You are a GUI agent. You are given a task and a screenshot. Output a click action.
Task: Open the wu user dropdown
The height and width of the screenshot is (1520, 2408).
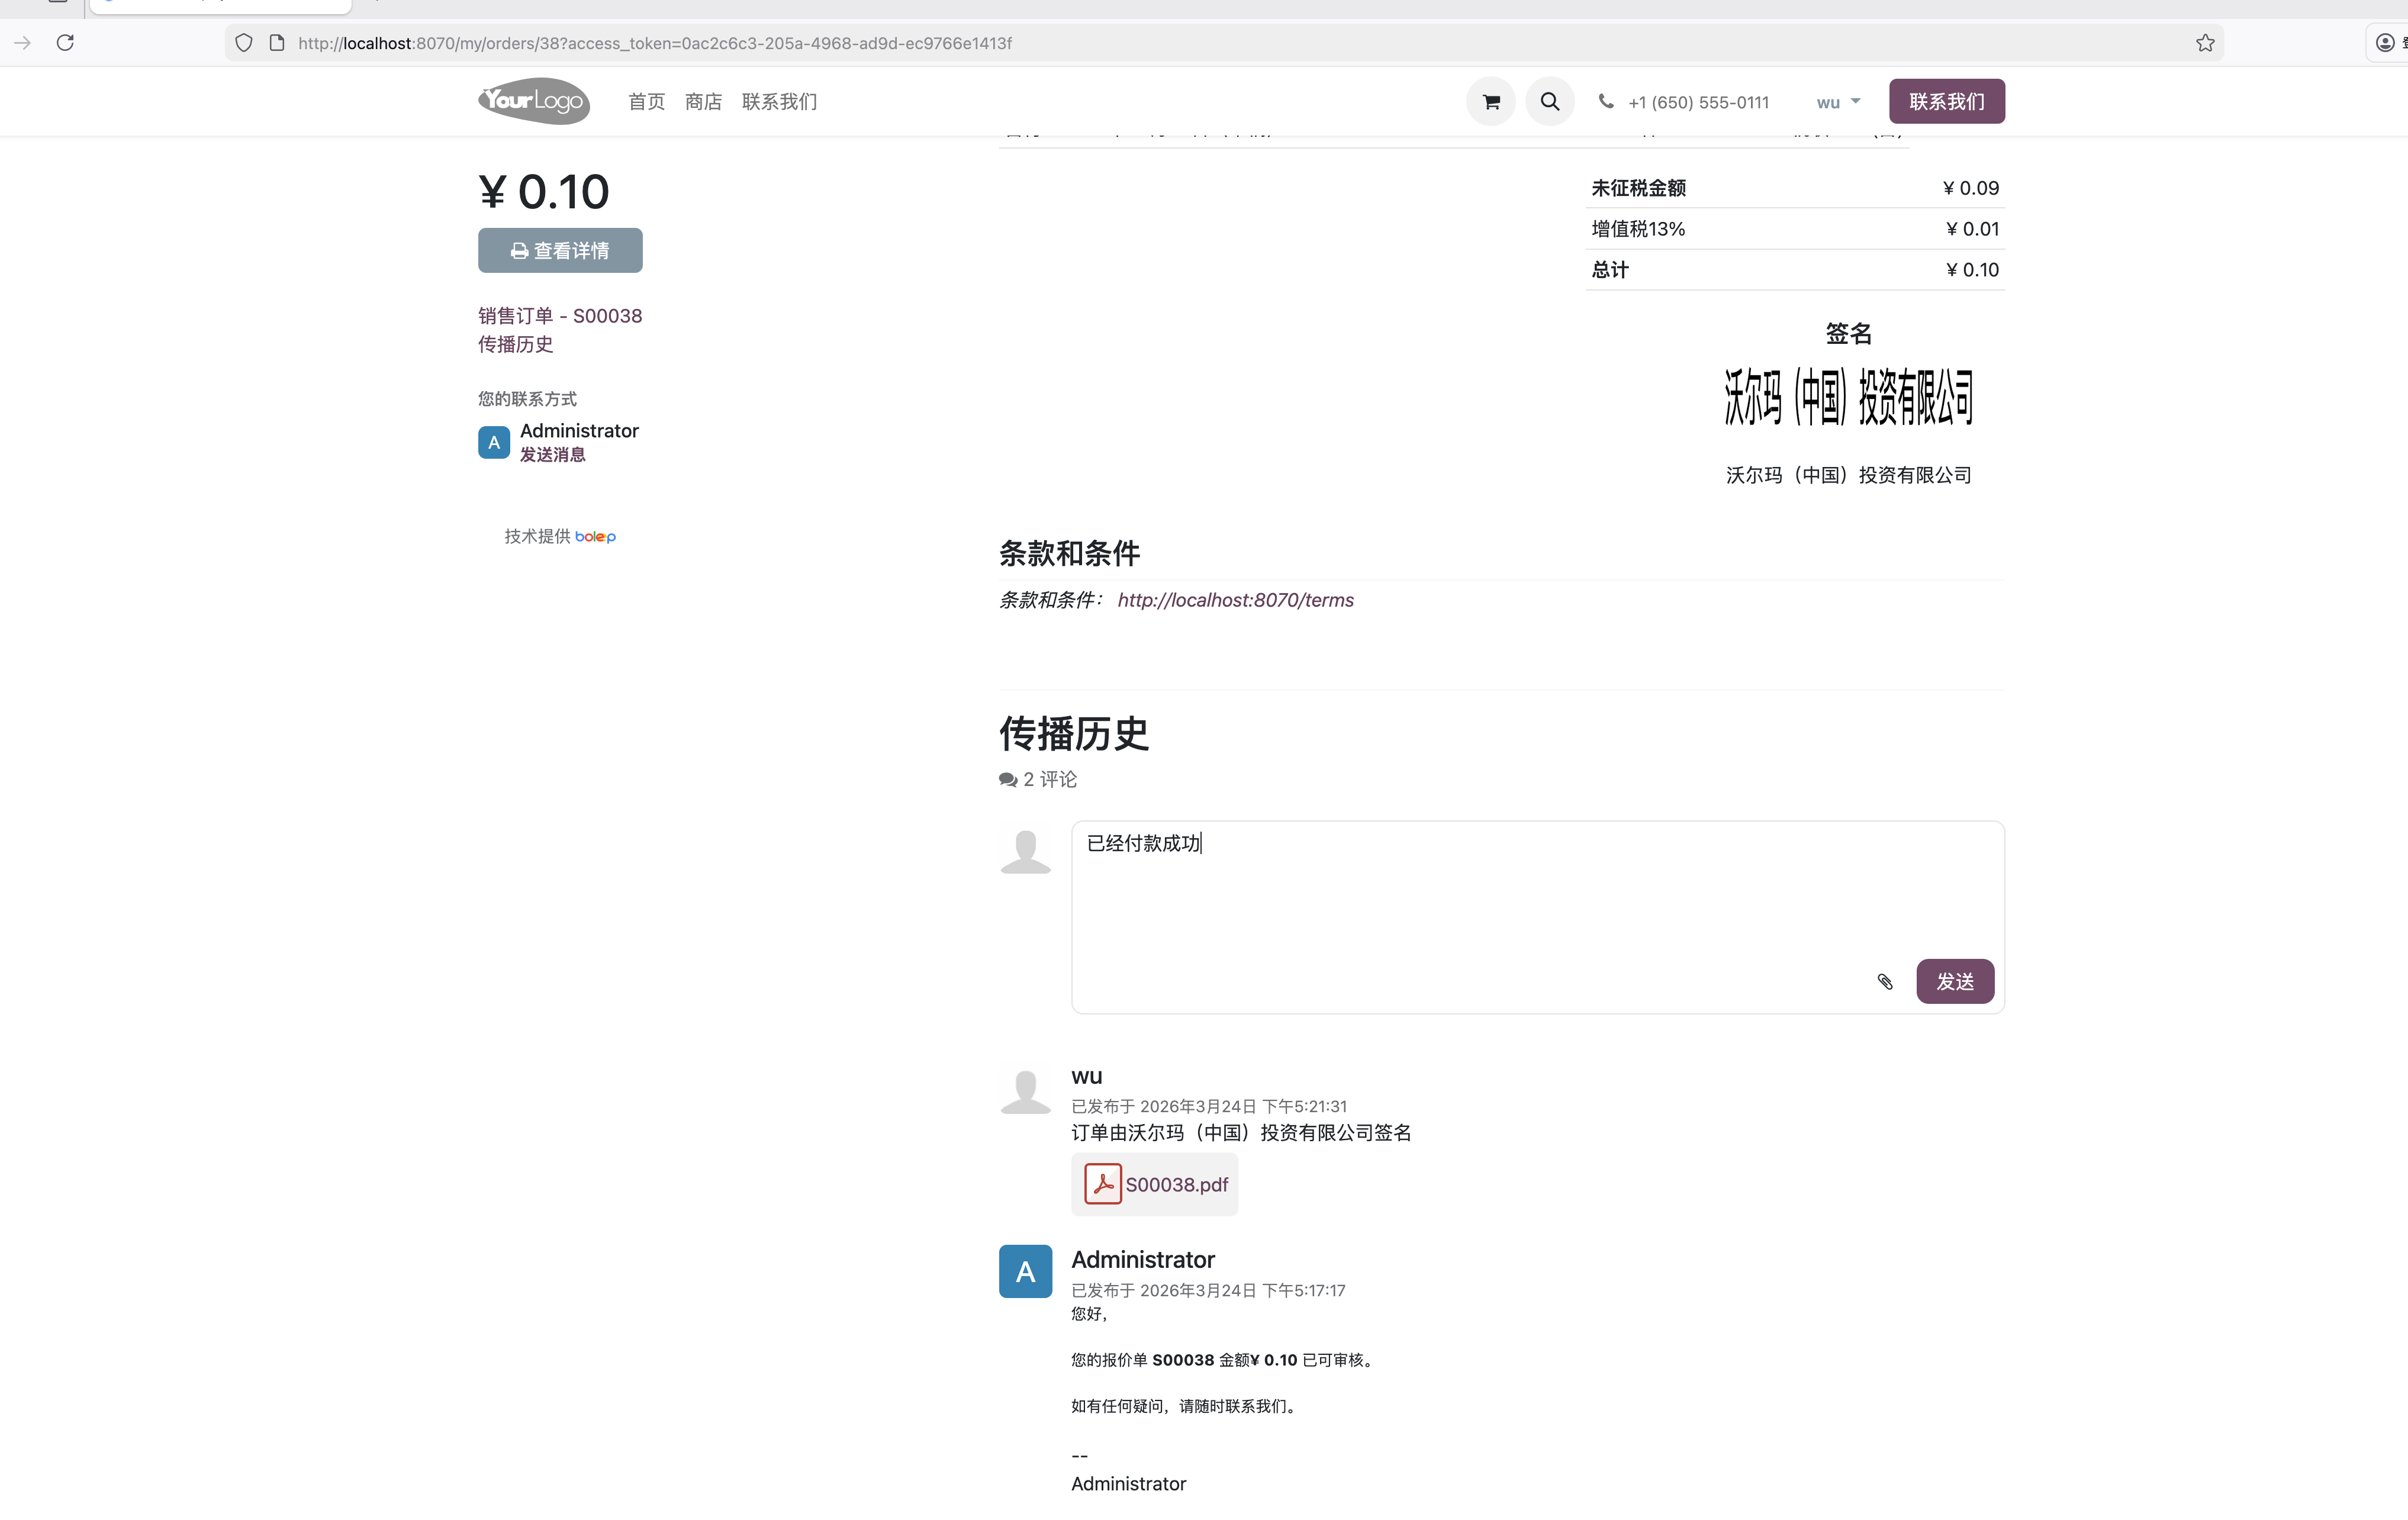[1838, 102]
